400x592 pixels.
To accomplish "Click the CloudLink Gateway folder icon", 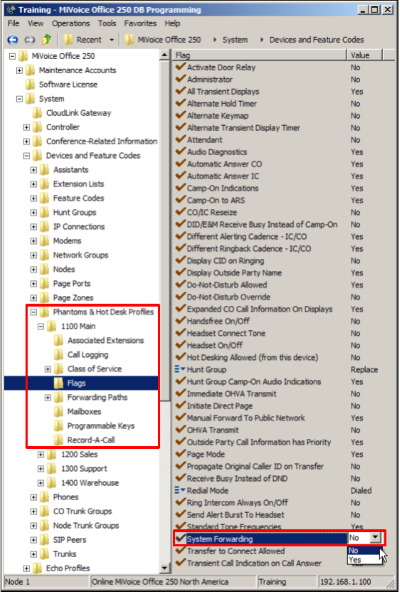I will (x=37, y=113).
